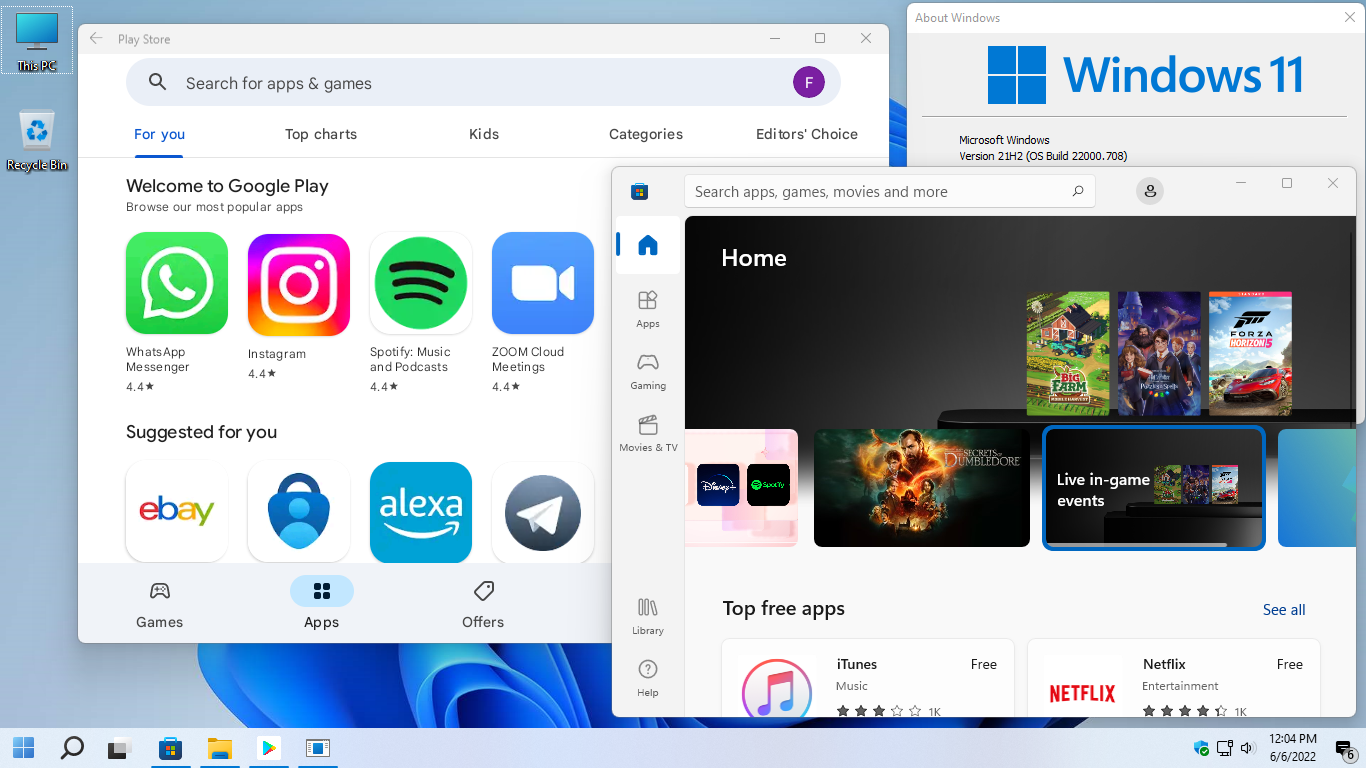
Task: Open Task View on the taskbar
Action: coord(121,747)
